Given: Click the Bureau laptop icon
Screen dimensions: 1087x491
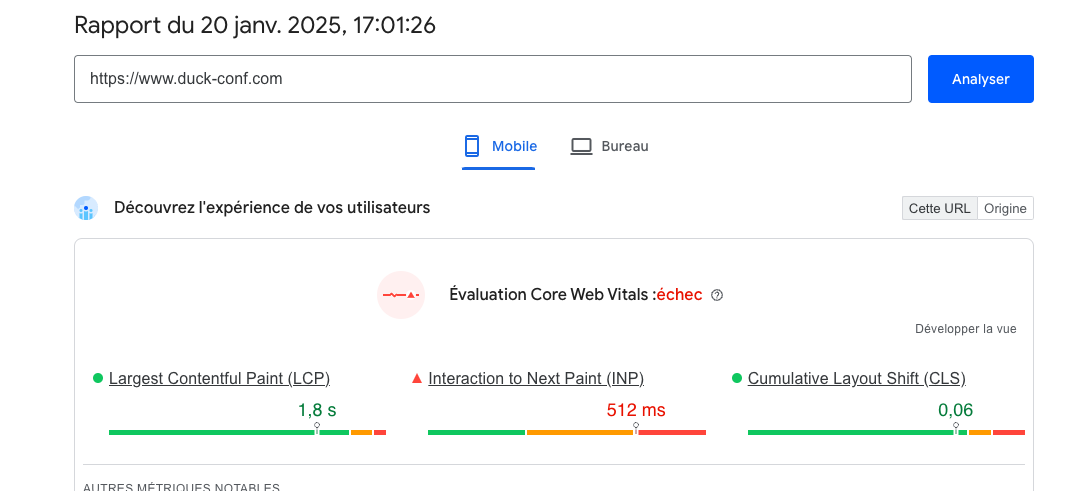Looking at the screenshot, I should coord(582,146).
